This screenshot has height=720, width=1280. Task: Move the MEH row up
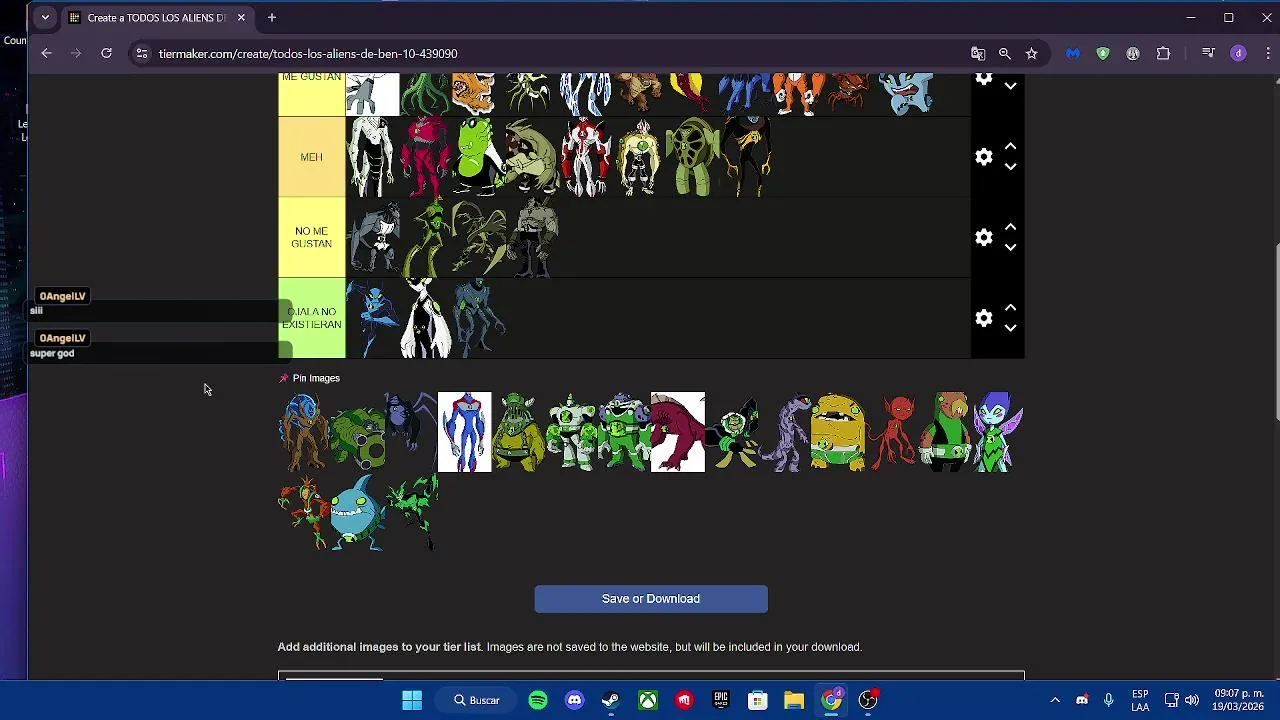[x=1010, y=147]
